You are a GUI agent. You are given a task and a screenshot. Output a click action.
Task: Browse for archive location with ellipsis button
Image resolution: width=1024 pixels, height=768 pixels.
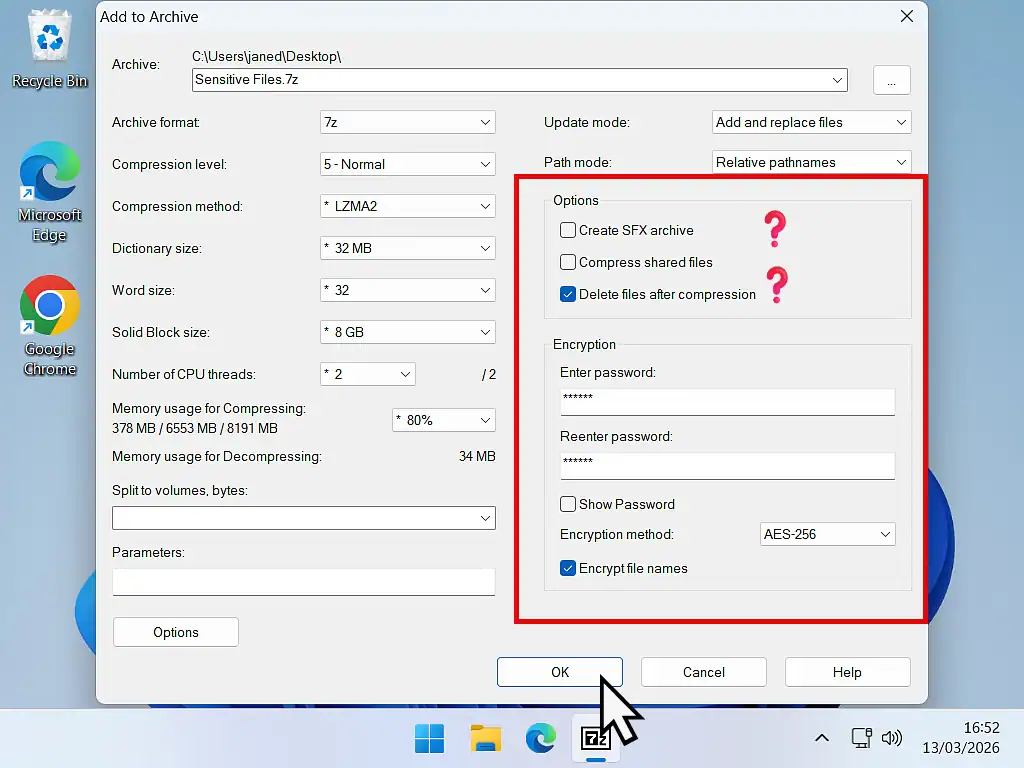tap(890, 80)
